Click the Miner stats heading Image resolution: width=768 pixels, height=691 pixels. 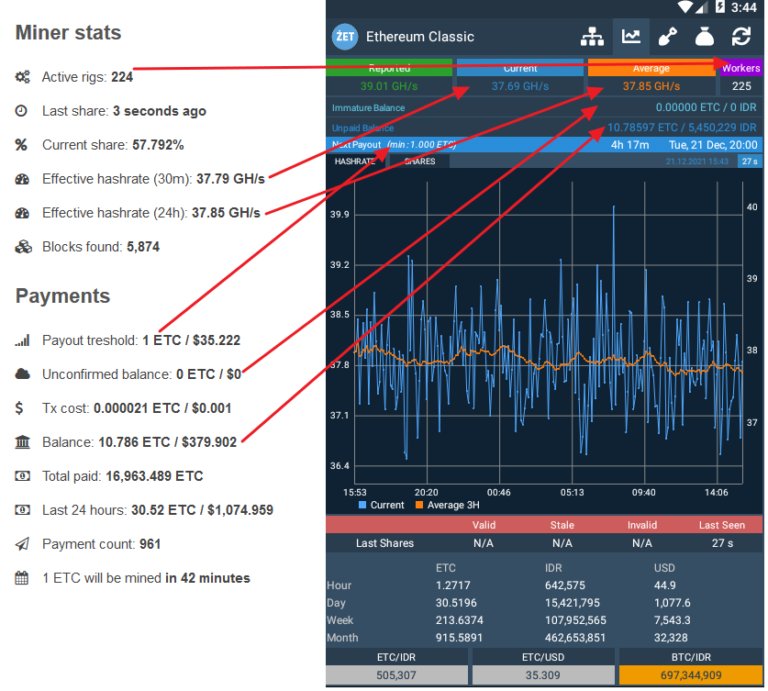(68, 33)
